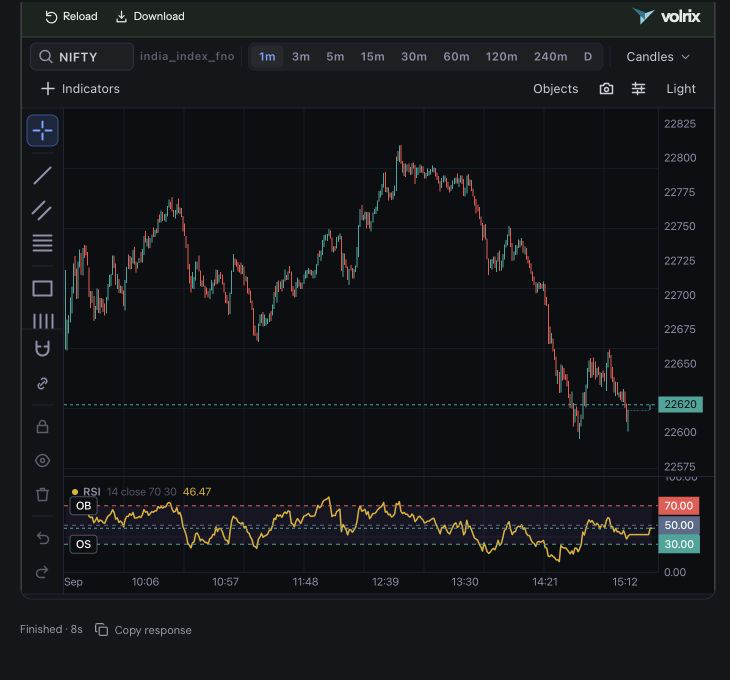
Task: Click the search magnifier icon
Action: point(46,57)
